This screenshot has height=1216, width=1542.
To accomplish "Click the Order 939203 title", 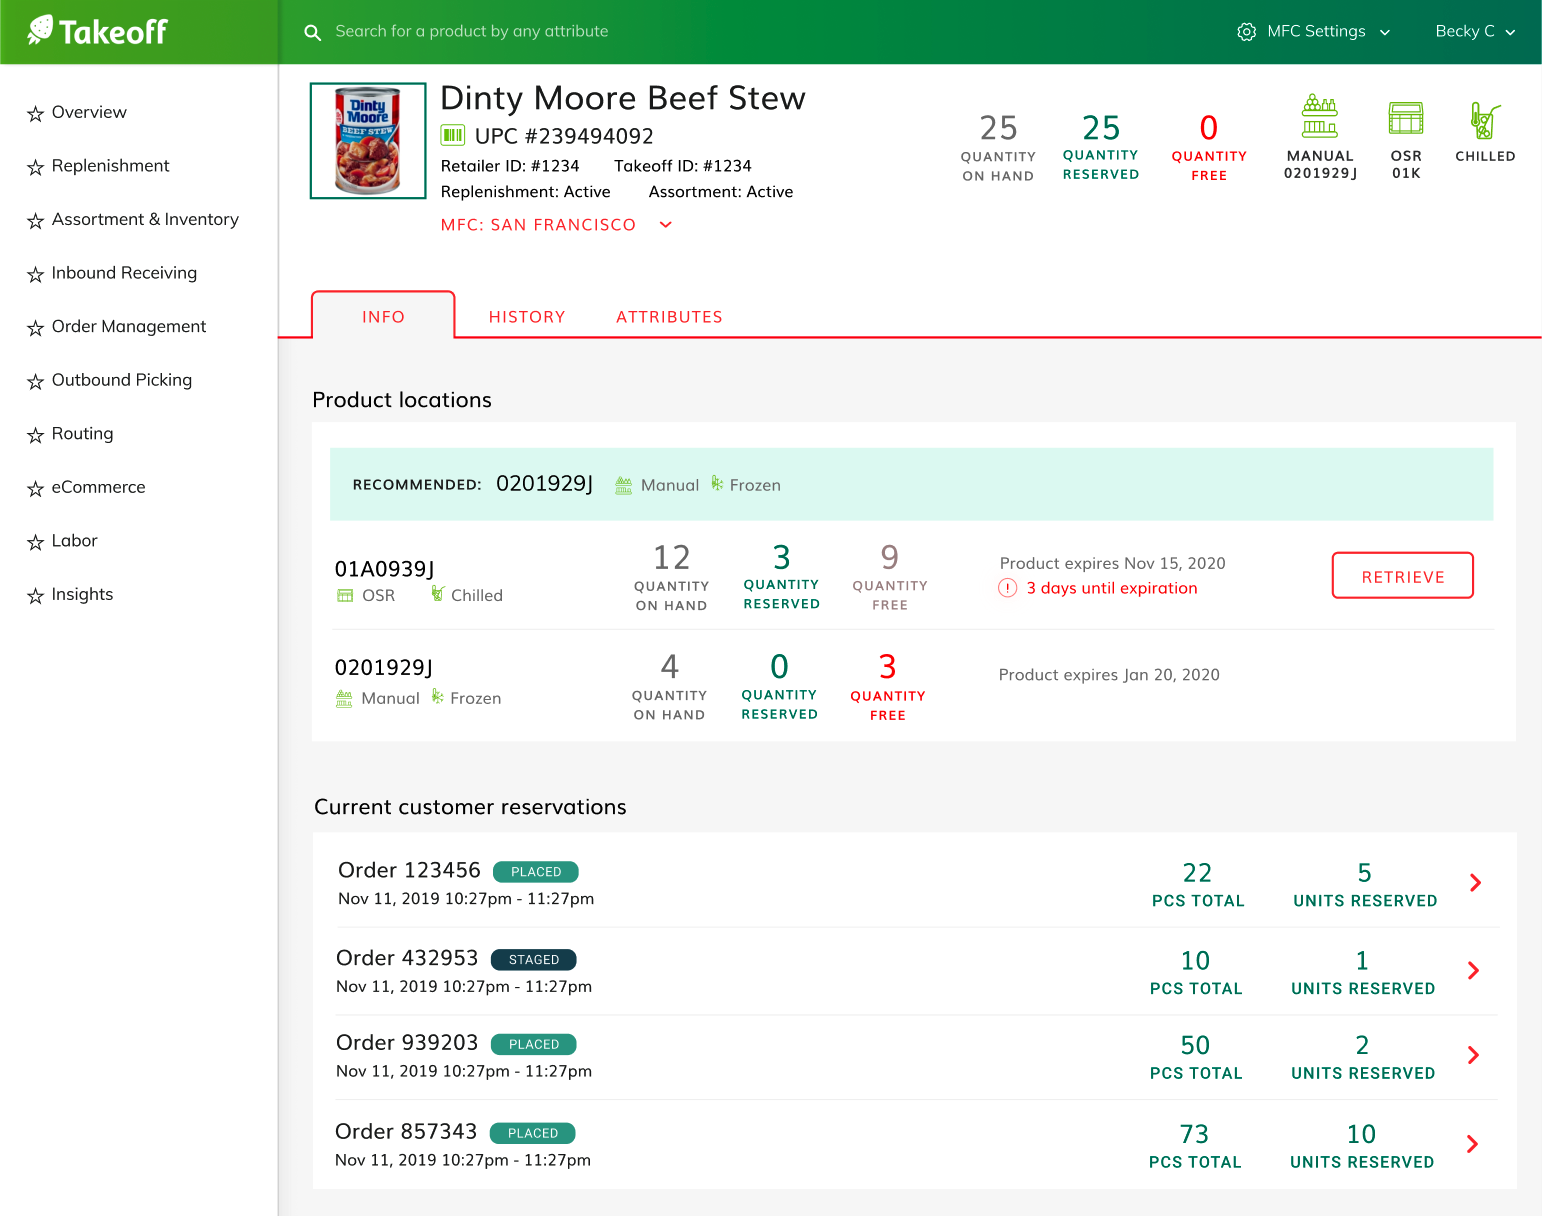I will pyautogui.click(x=407, y=1043).
